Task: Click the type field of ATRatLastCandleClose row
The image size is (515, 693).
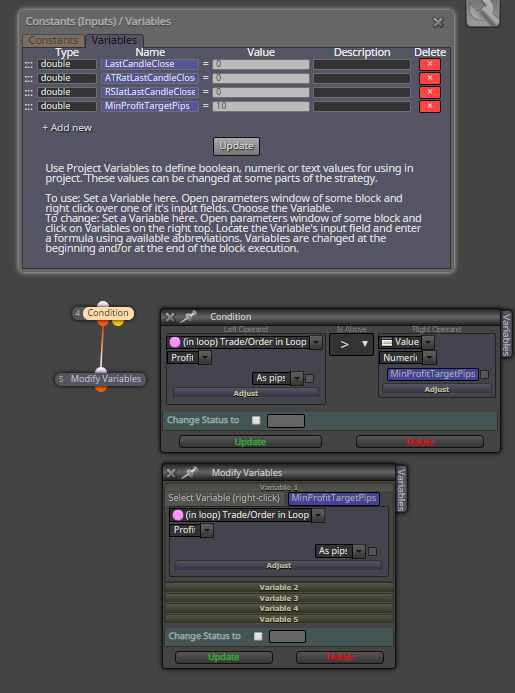Action: pos(67,78)
